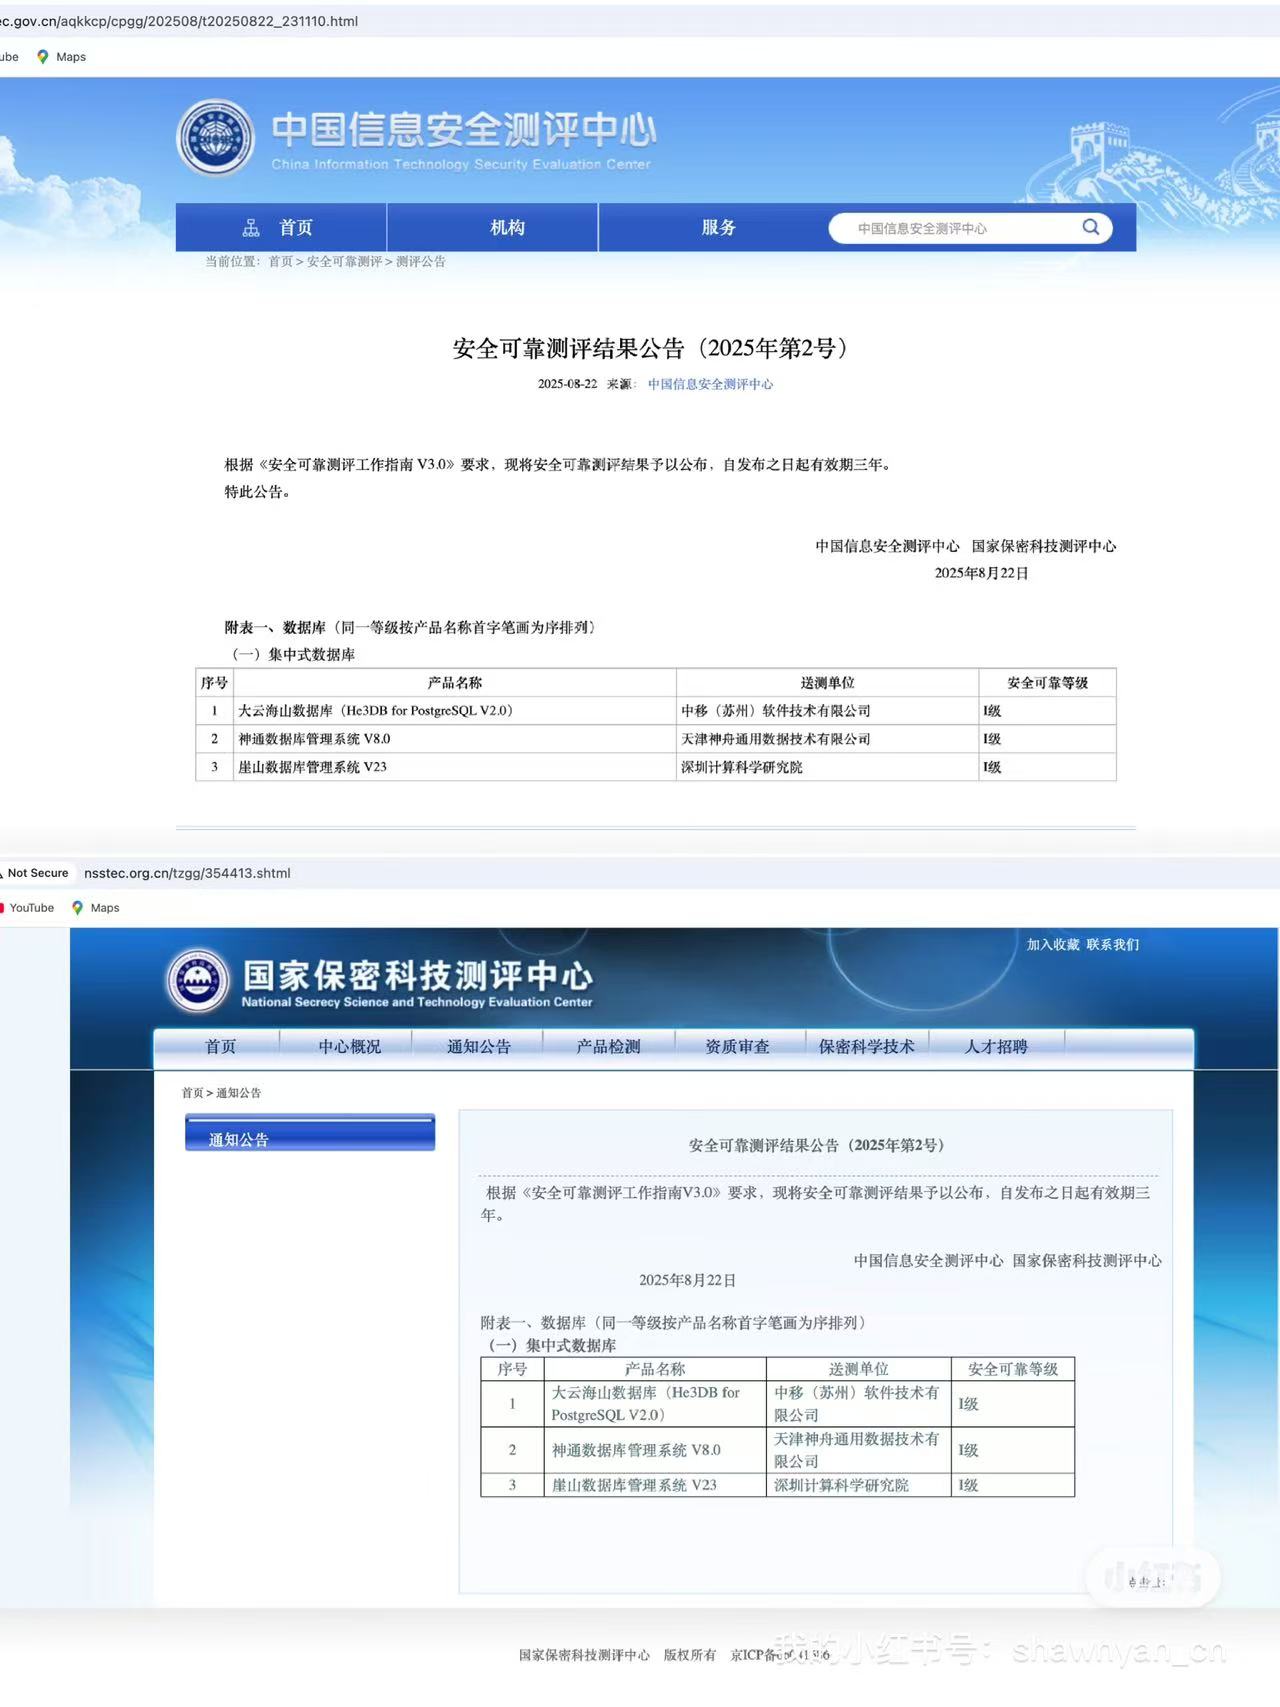Click the 送测单位 column header in the upper table
The image size is (1280, 1707).
pyautogui.click(x=828, y=683)
